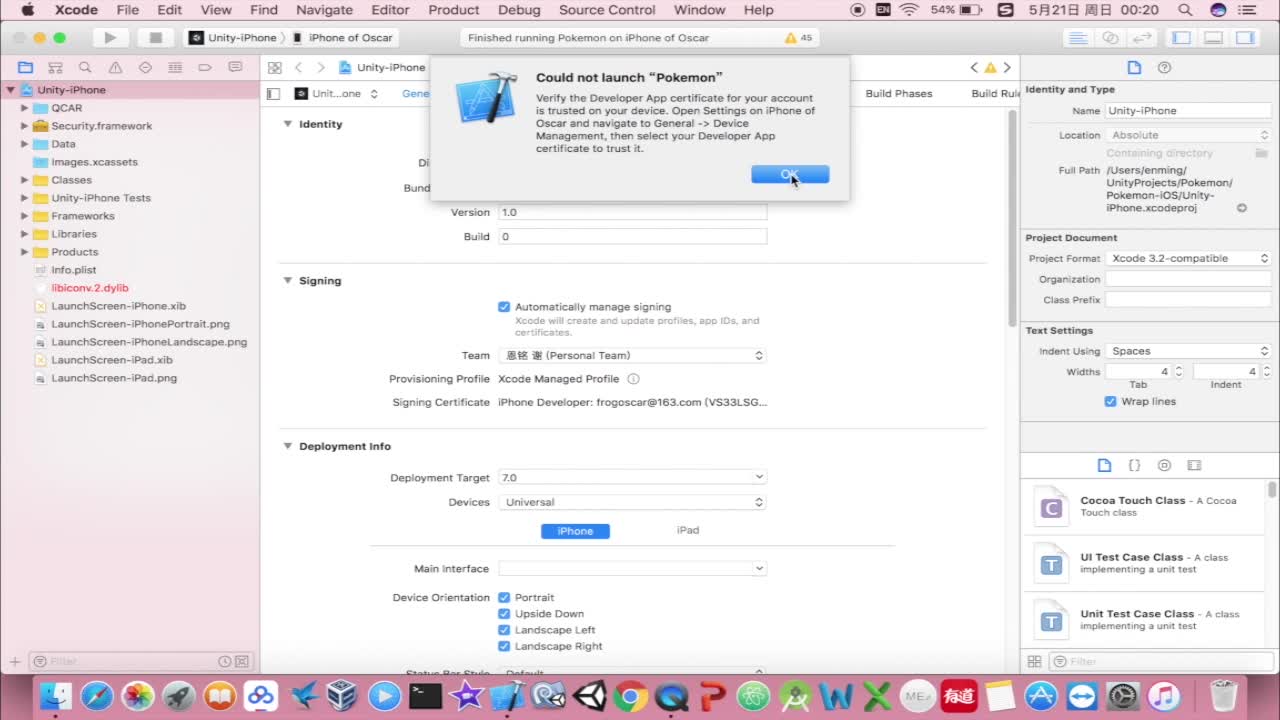Show the File Template library icon
Viewport: 1280px width, 720px height.
coord(1104,466)
